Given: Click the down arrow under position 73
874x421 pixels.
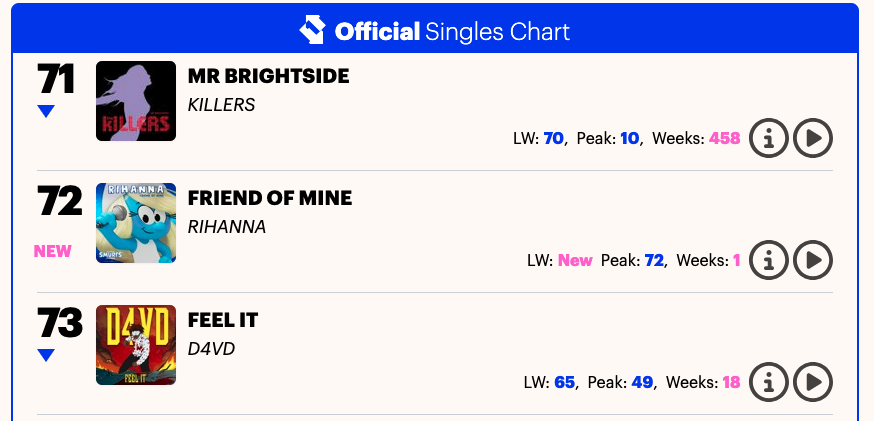Looking at the screenshot, I should (46, 355).
